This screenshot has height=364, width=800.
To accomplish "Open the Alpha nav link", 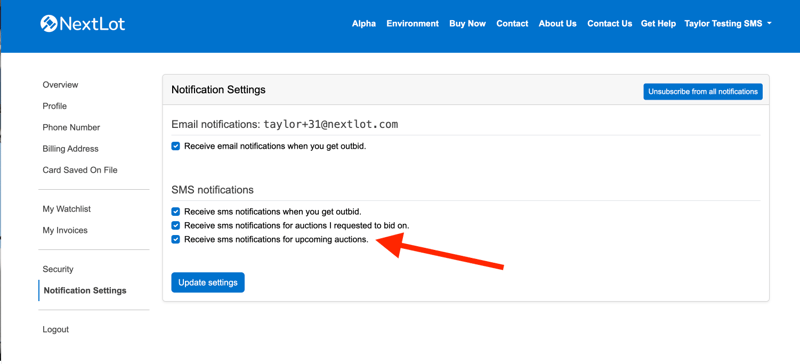I will (364, 23).
